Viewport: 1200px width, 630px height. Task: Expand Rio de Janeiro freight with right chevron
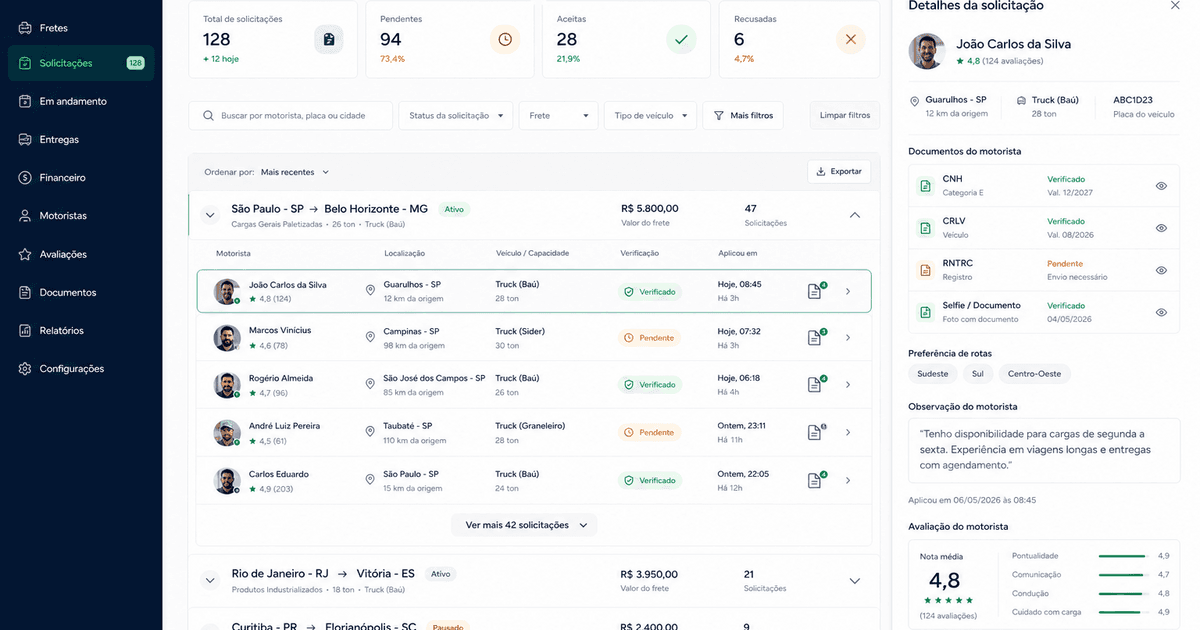click(854, 580)
